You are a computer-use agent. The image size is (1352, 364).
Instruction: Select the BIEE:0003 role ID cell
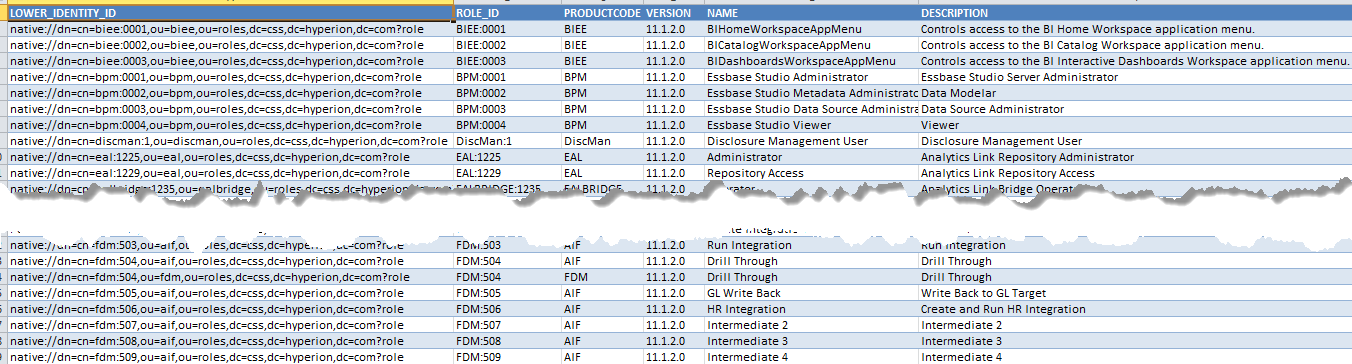coord(507,62)
